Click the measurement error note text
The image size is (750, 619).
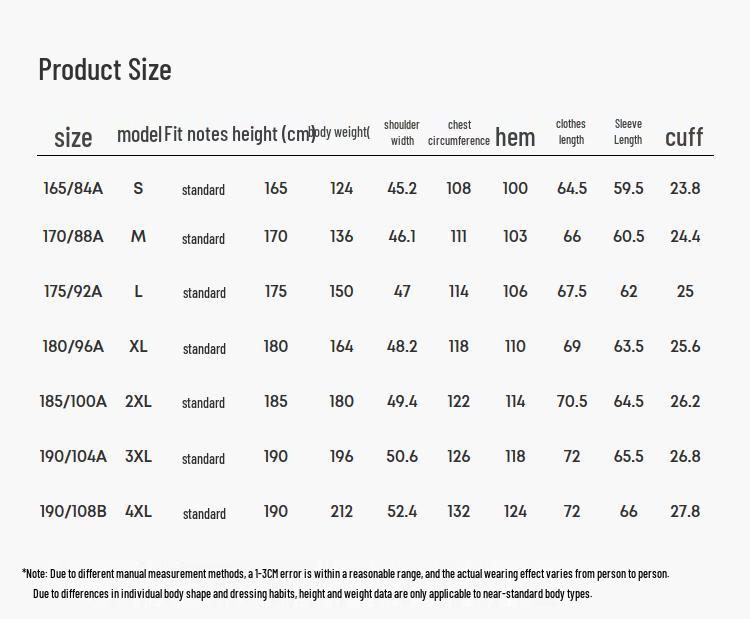(x=346, y=574)
